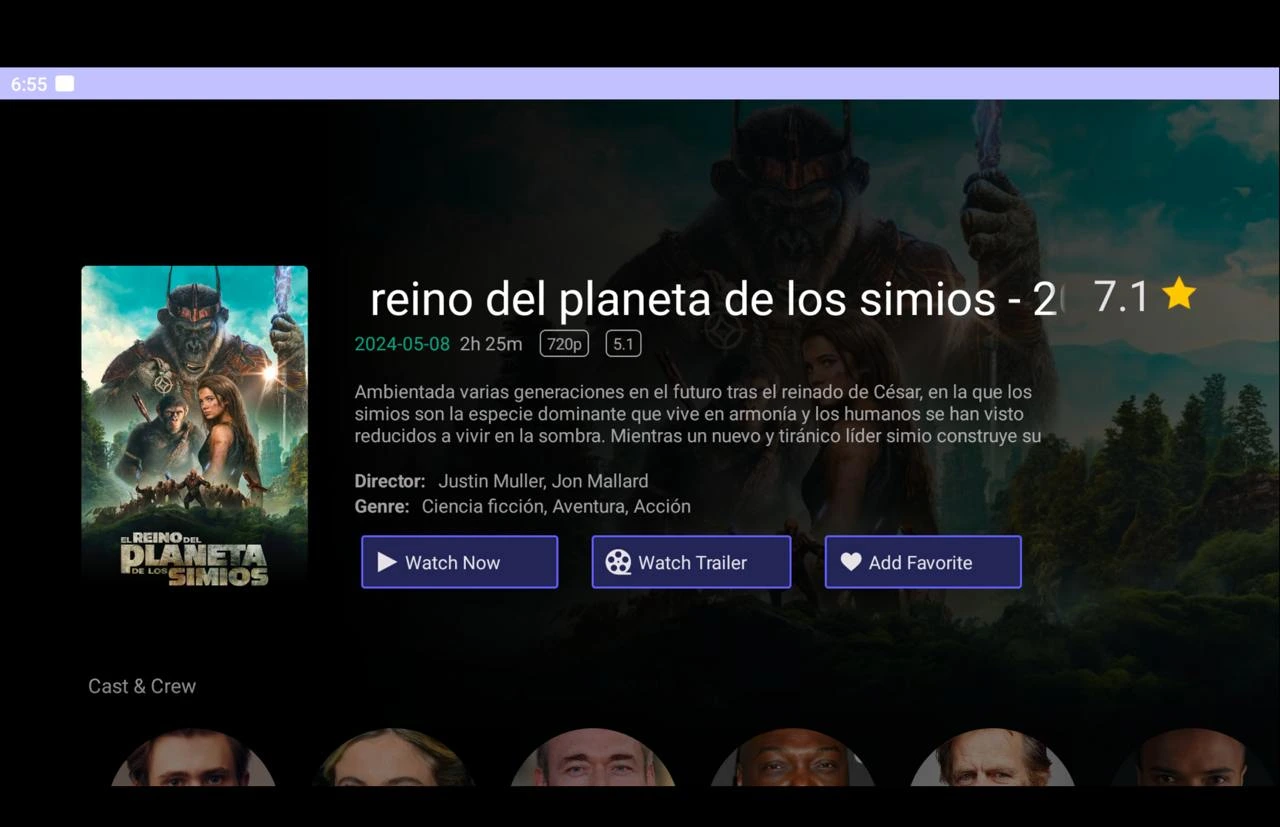Open the Watch Trailer button

(x=691, y=562)
